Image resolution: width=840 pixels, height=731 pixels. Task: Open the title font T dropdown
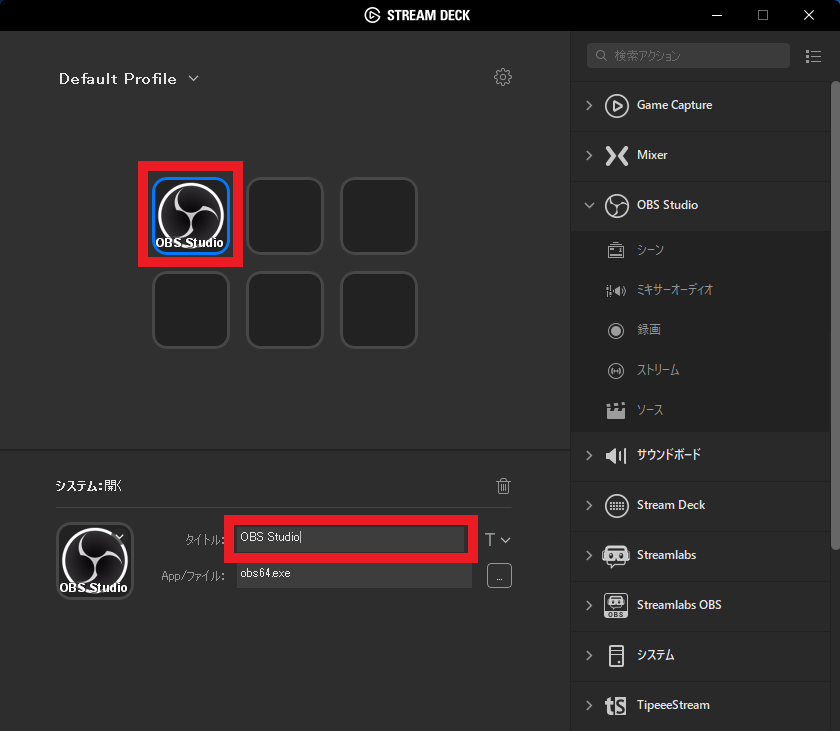click(497, 540)
